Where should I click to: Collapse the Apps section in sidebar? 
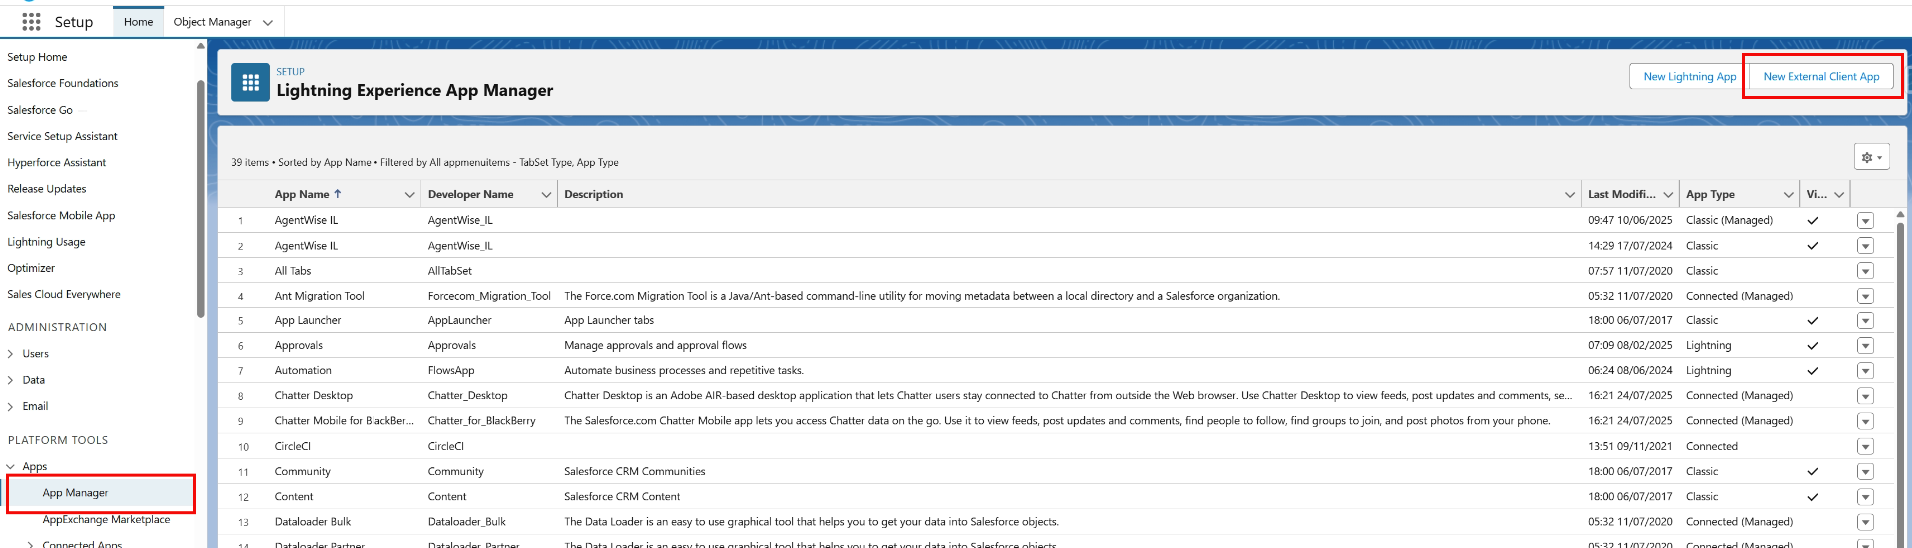[11, 467]
